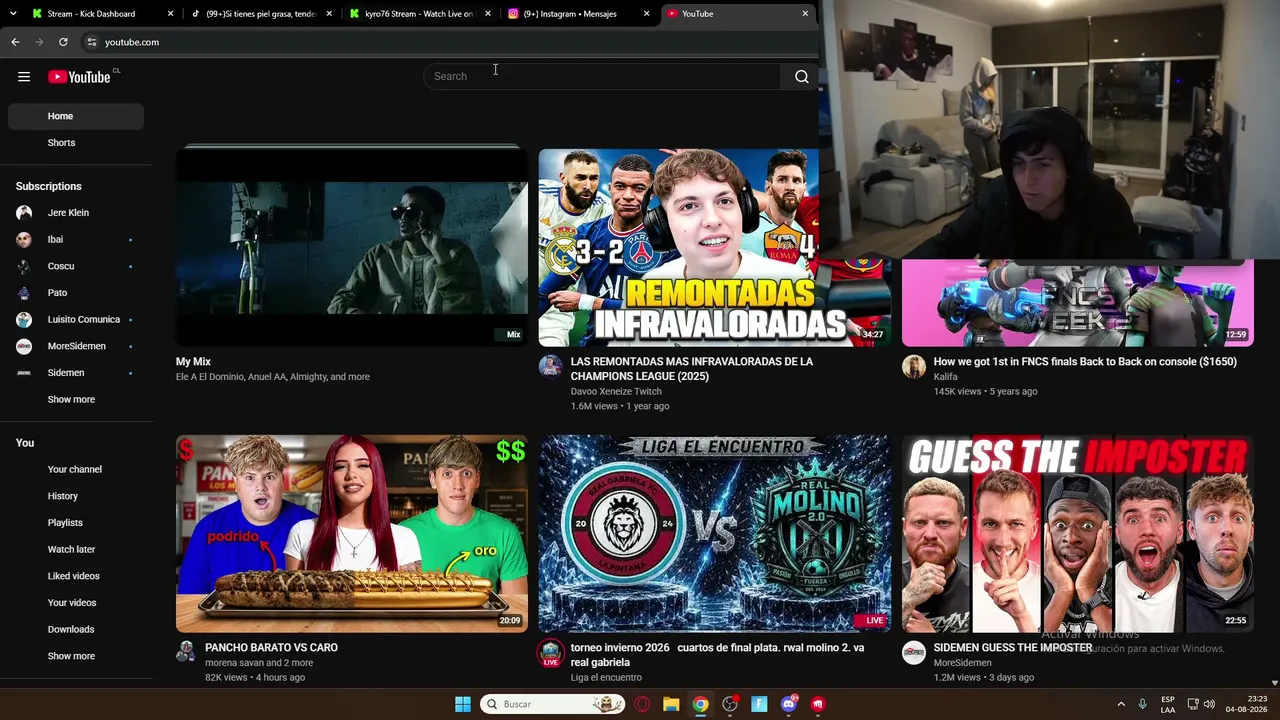The width and height of the screenshot is (1280, 720).
Task: Show hidden system tray icons
Action: pos(1121,704)
